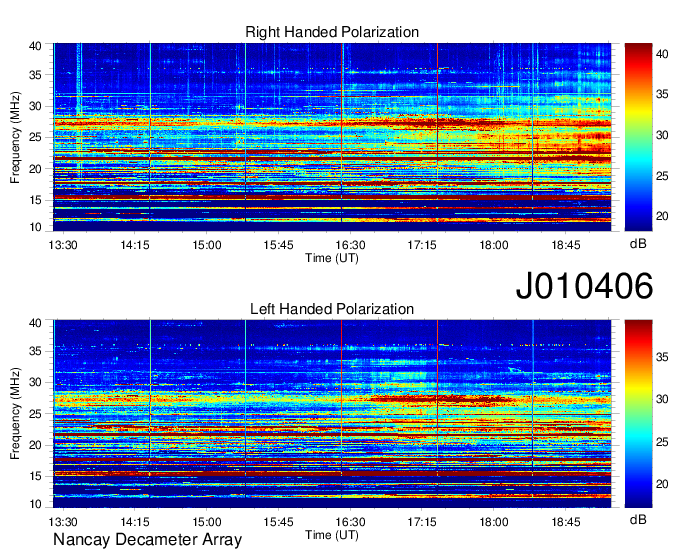Click the 16:30 time tick of Left Handed plot
680x552 pixels.
pos(350,522)
